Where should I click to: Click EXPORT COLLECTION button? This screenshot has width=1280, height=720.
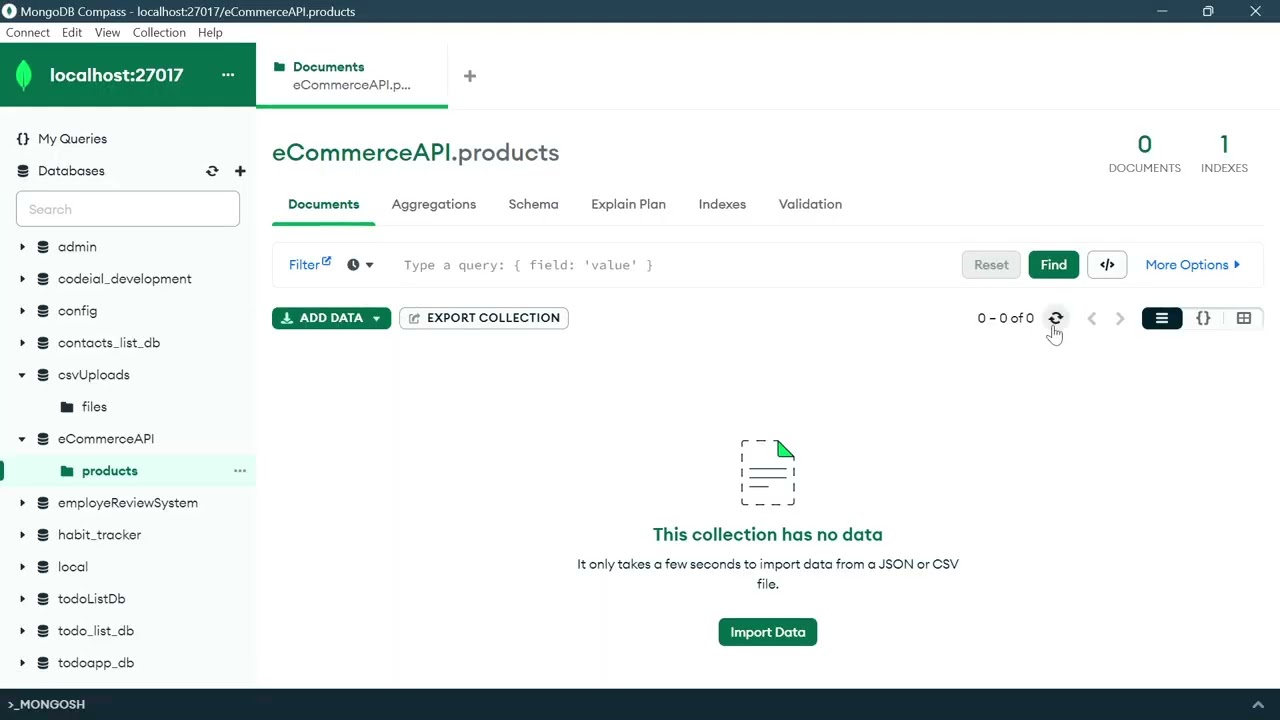point(484,318)
